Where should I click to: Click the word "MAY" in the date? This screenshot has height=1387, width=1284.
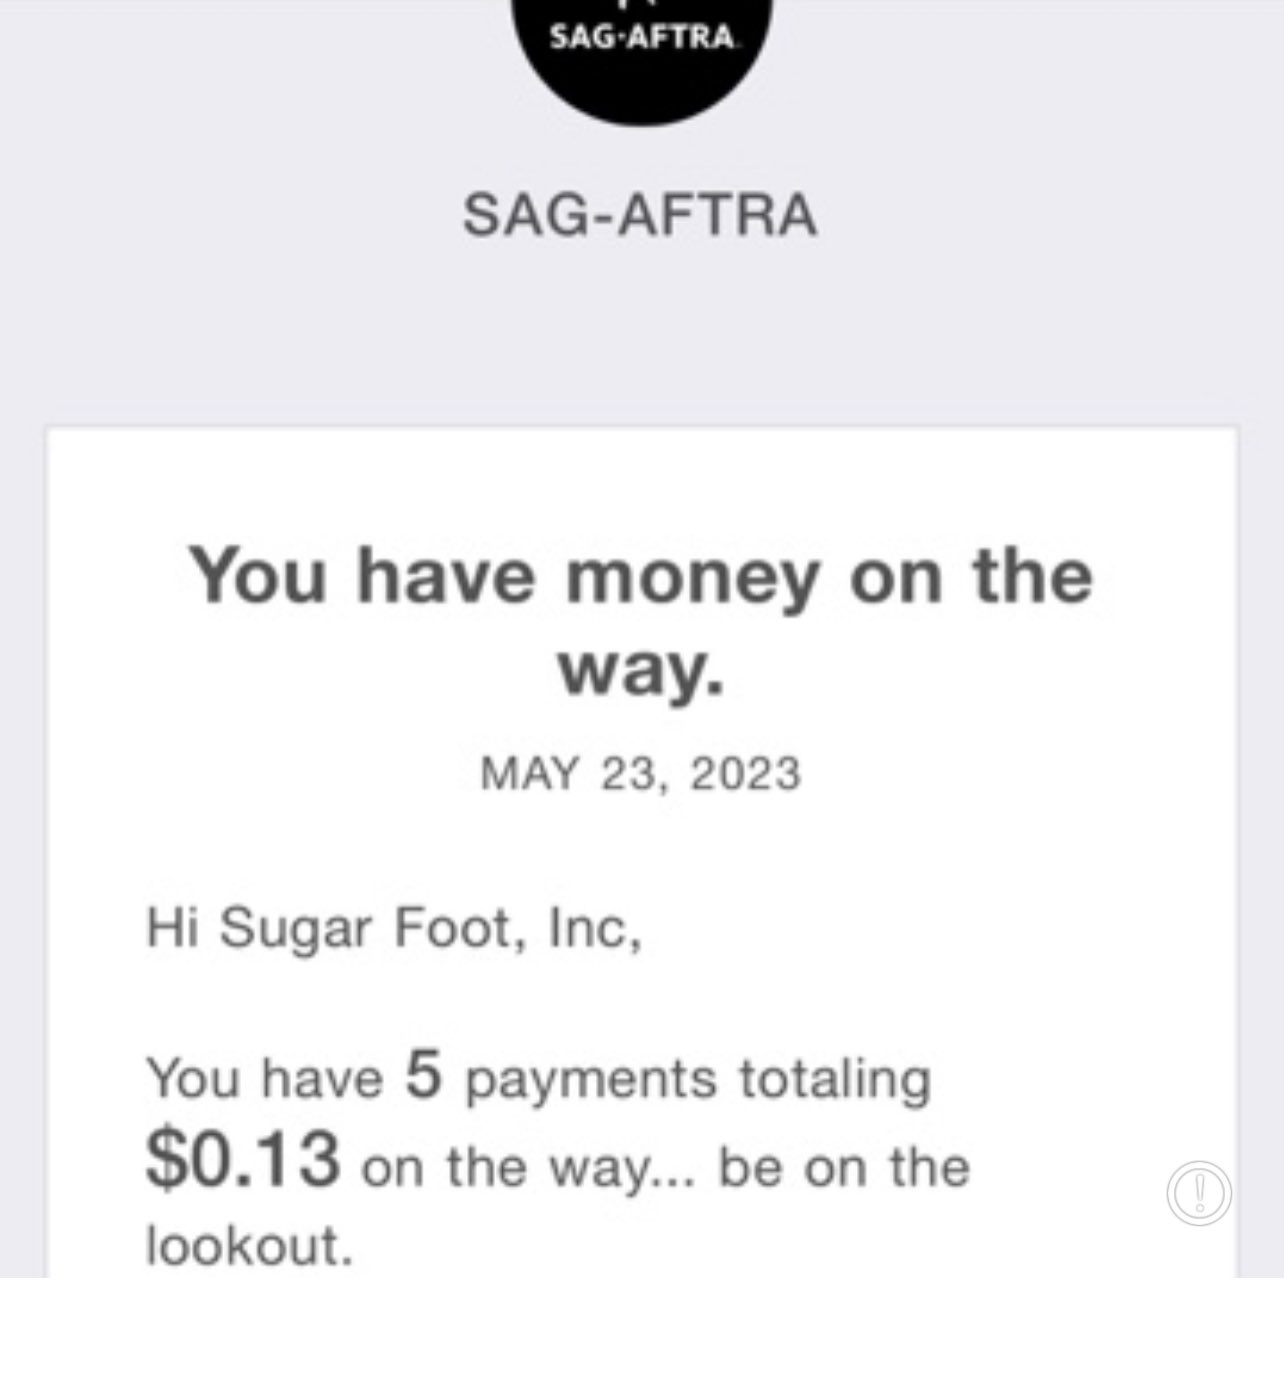[x=530, y=774]
